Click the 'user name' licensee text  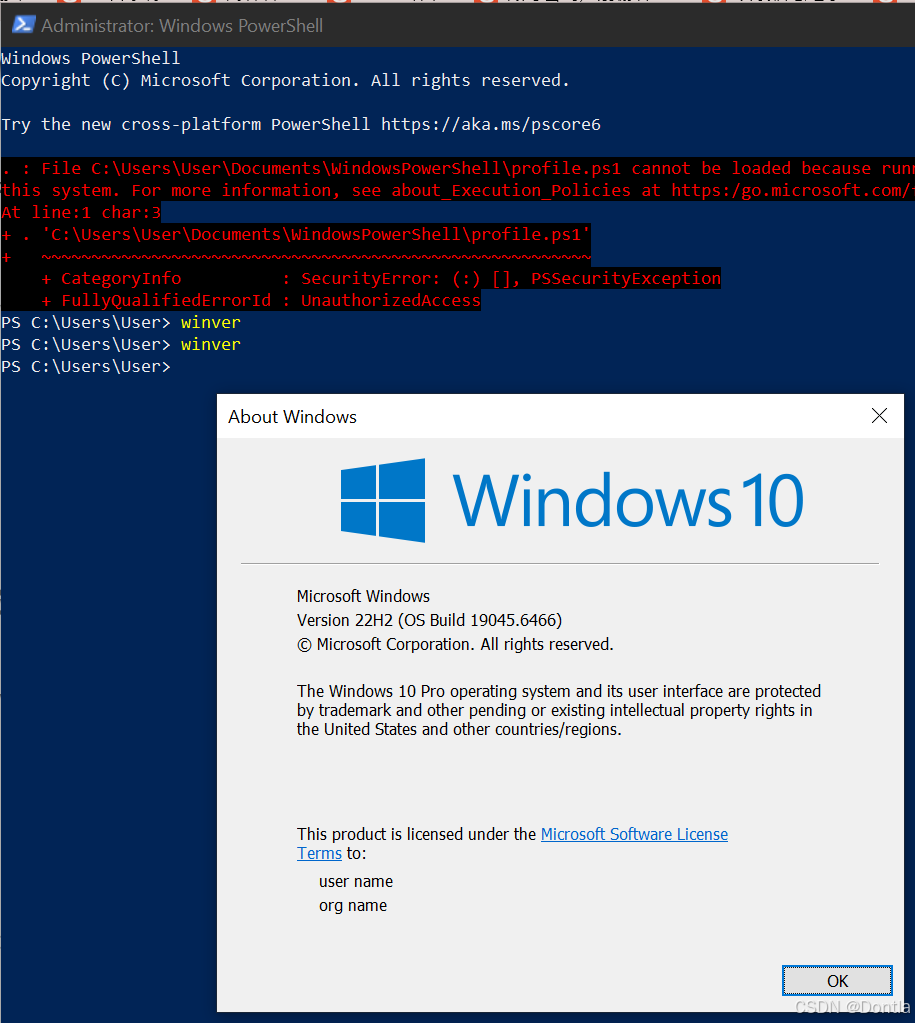point(356,881)
